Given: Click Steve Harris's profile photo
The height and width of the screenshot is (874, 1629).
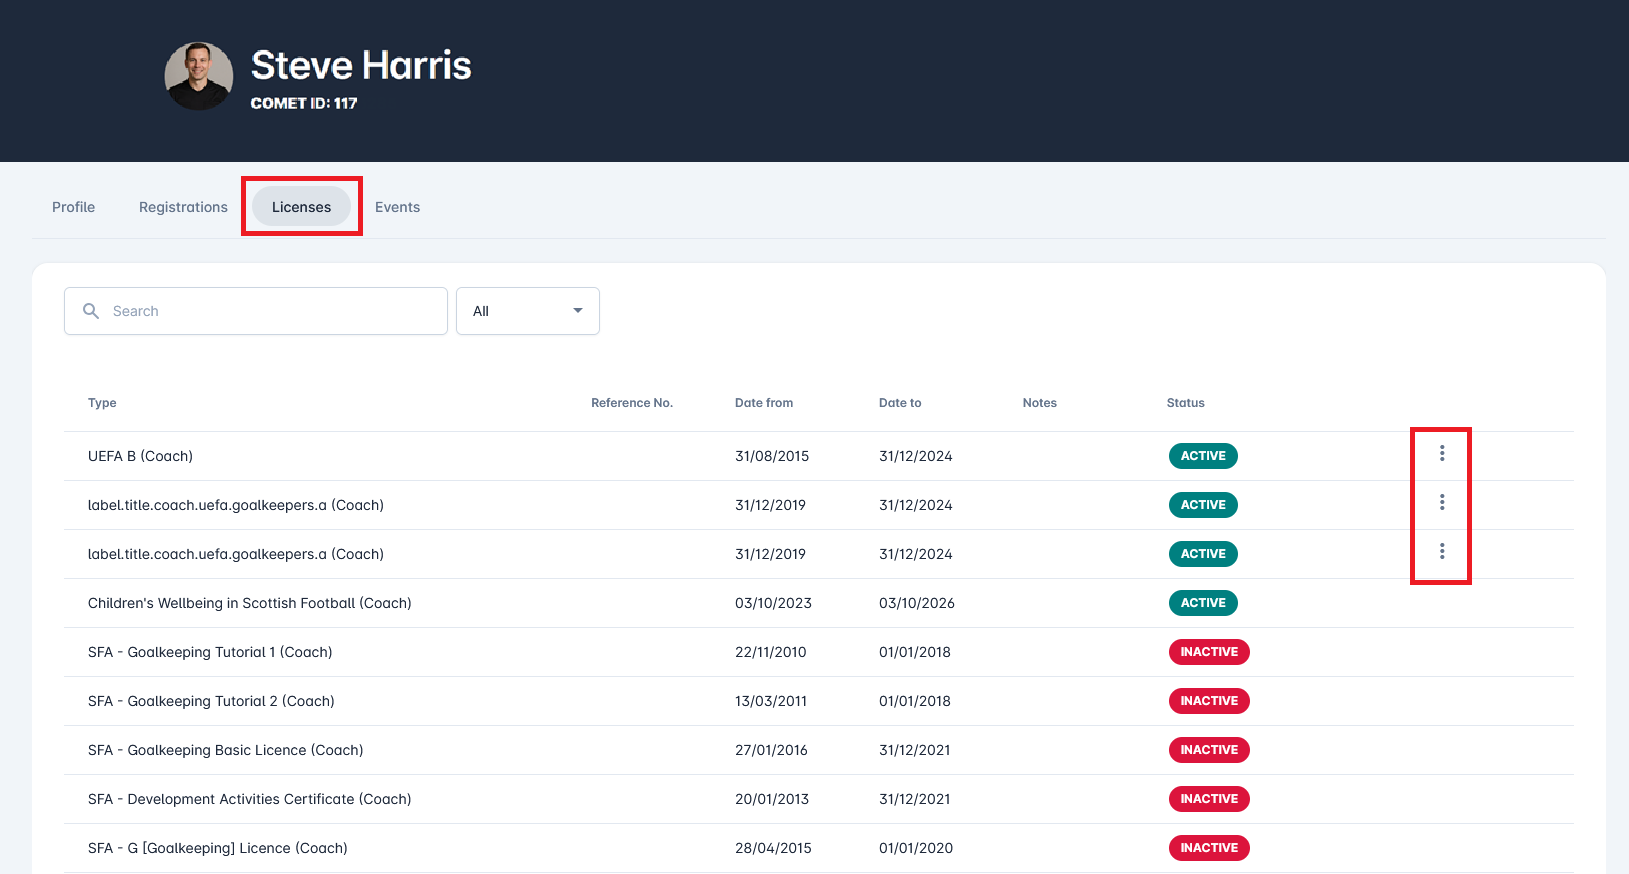Looking at the screenshot, I should pos(199,76).
